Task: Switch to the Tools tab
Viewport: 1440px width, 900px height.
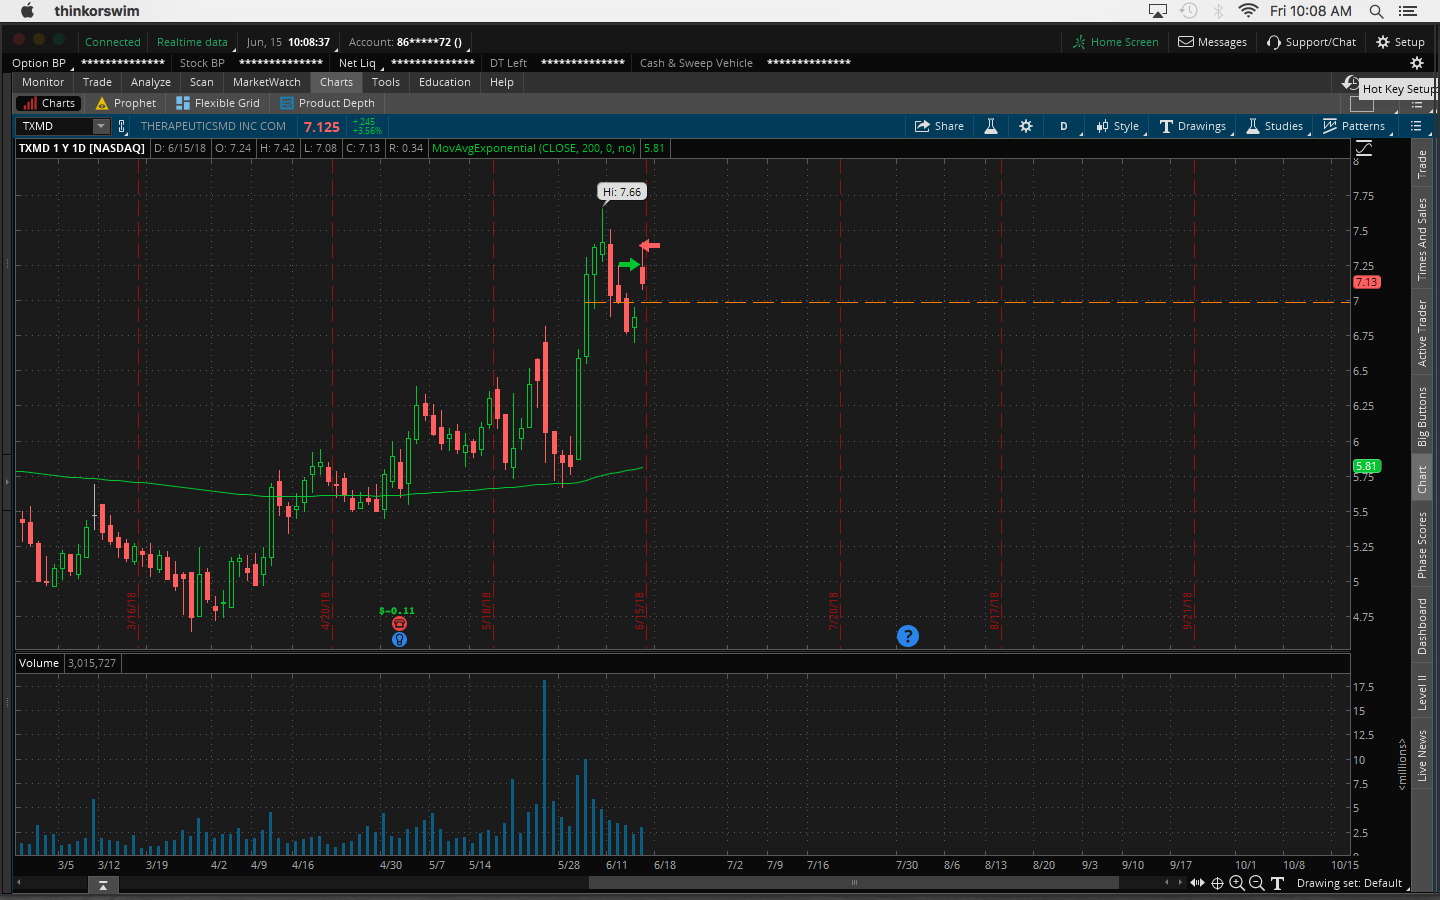Action: click(386, 82)
